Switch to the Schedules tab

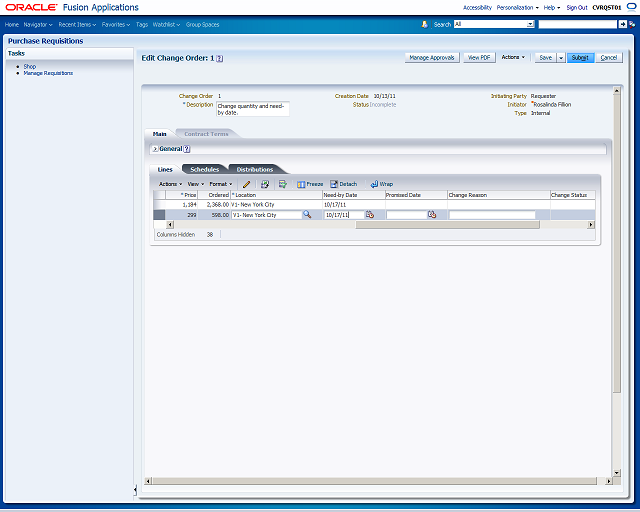pos(204,169)
